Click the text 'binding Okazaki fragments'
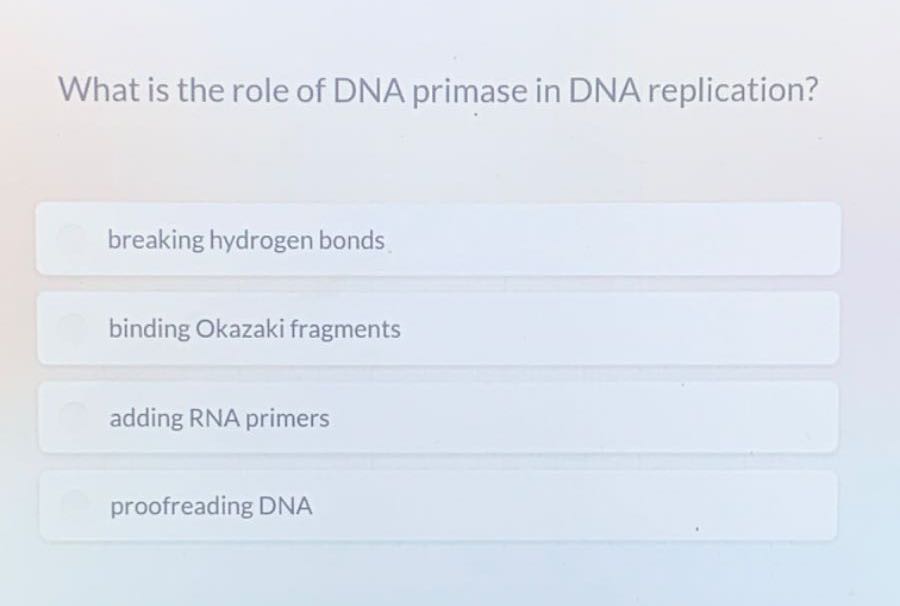 [254, 328]
